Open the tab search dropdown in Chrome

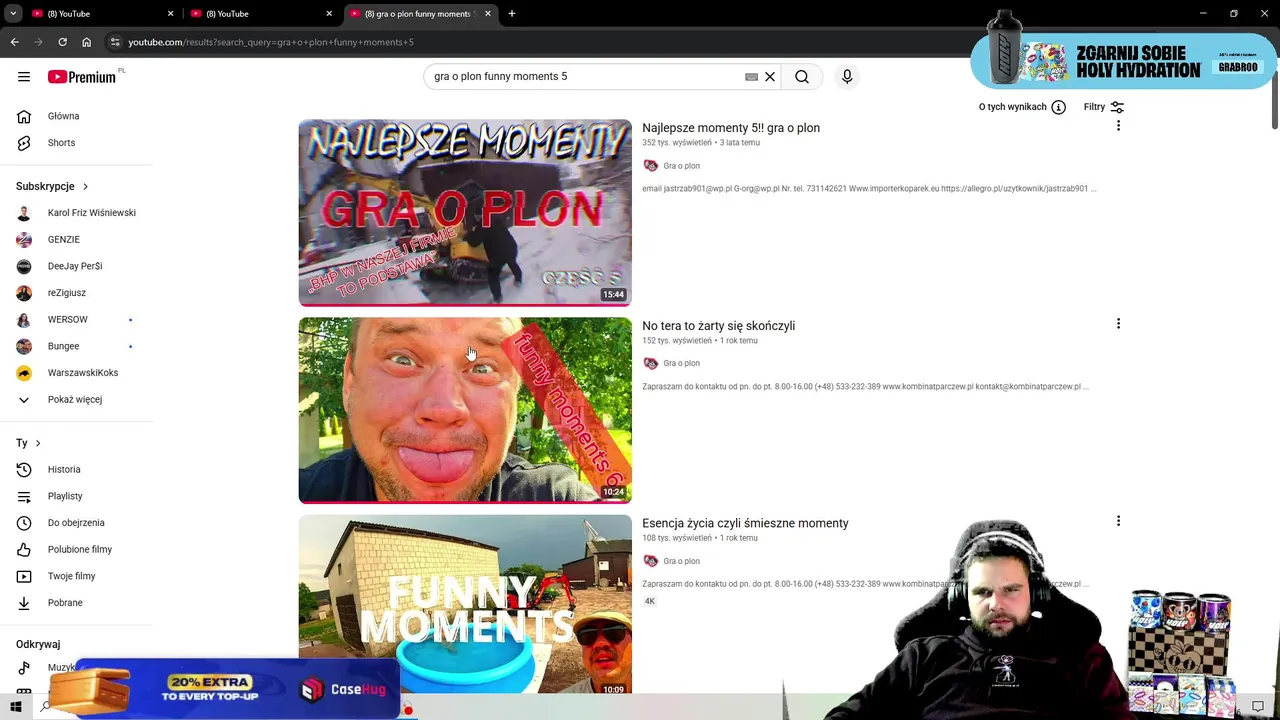coord(13,13)
